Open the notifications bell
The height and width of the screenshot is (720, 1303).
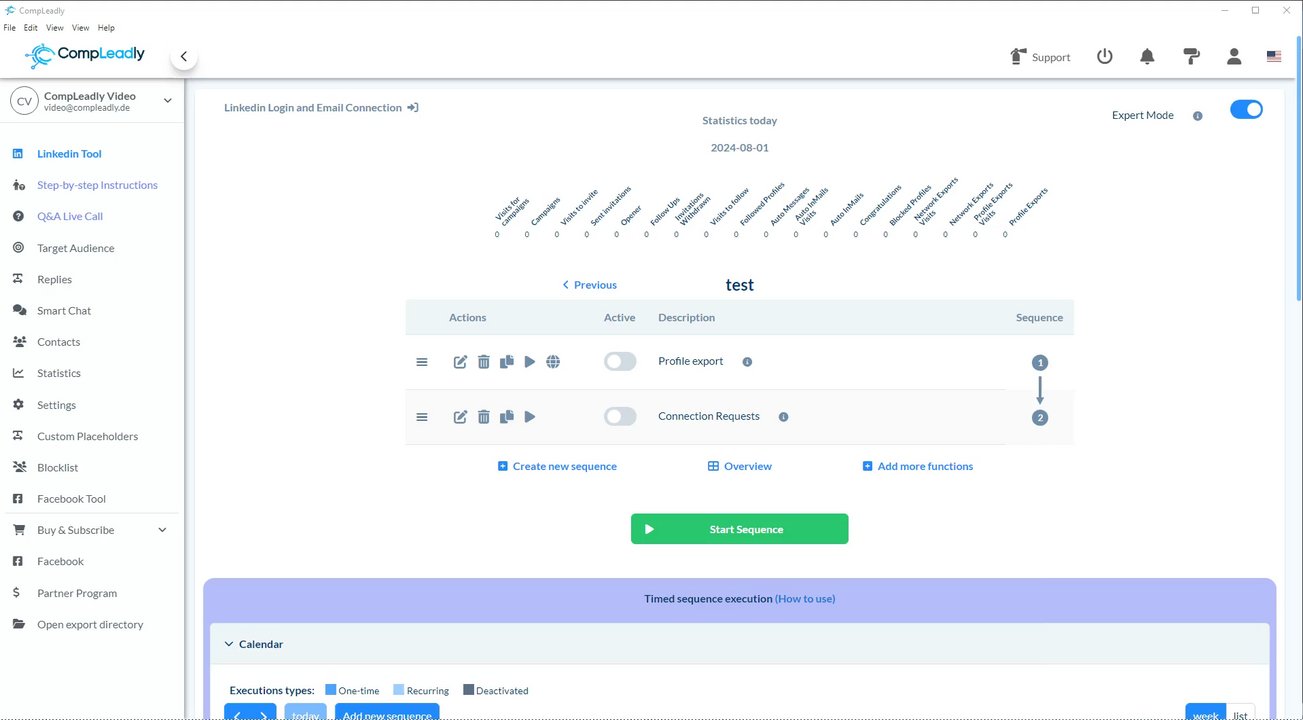[1147, 57]
